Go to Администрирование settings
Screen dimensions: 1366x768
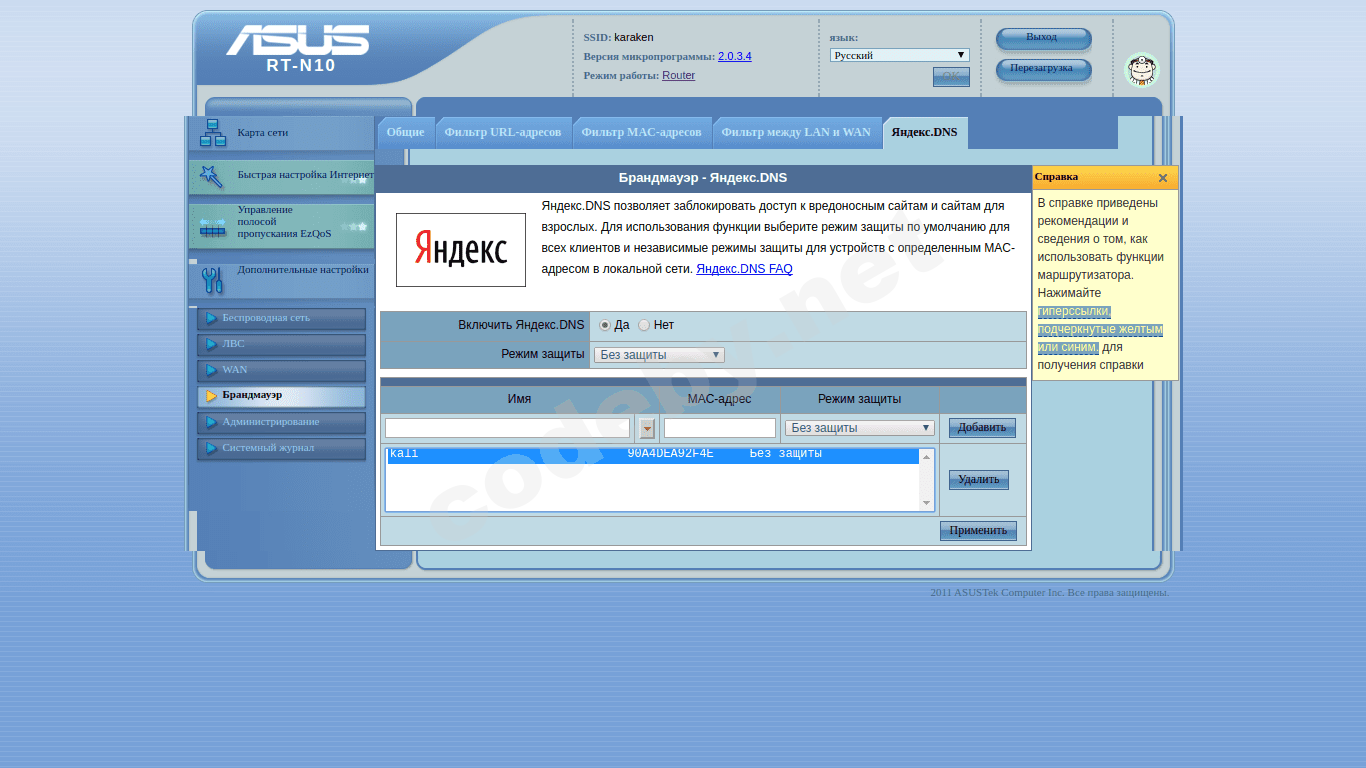(x=281, y=423)
